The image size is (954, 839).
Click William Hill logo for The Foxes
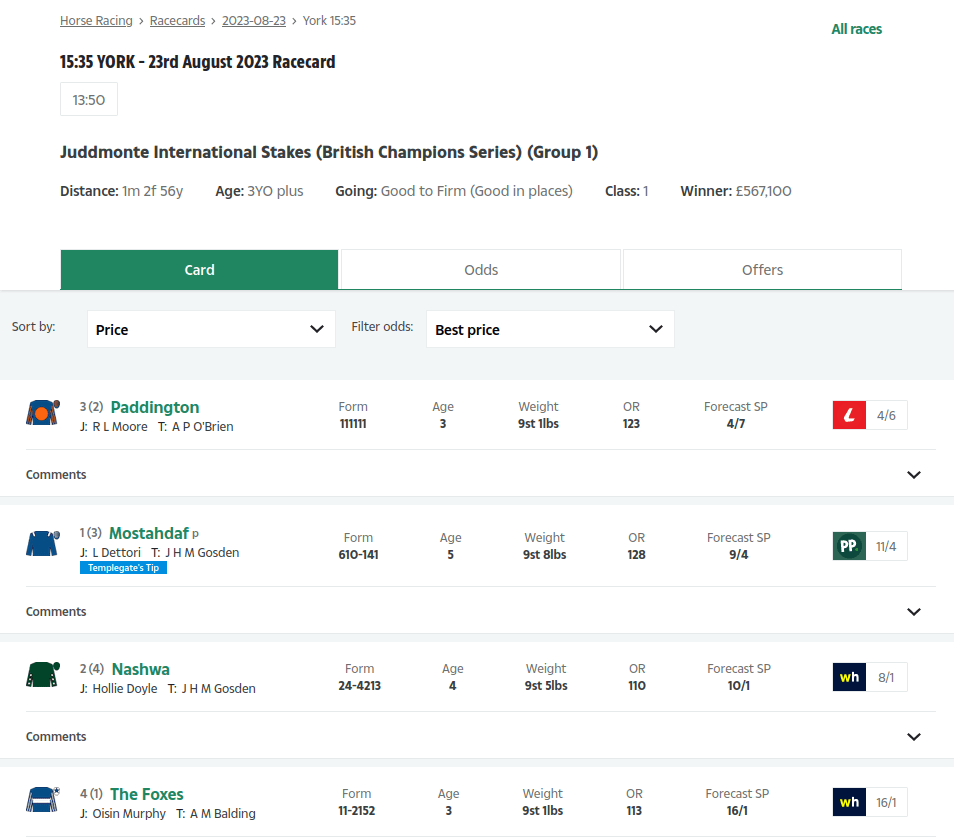pos(849,802)
